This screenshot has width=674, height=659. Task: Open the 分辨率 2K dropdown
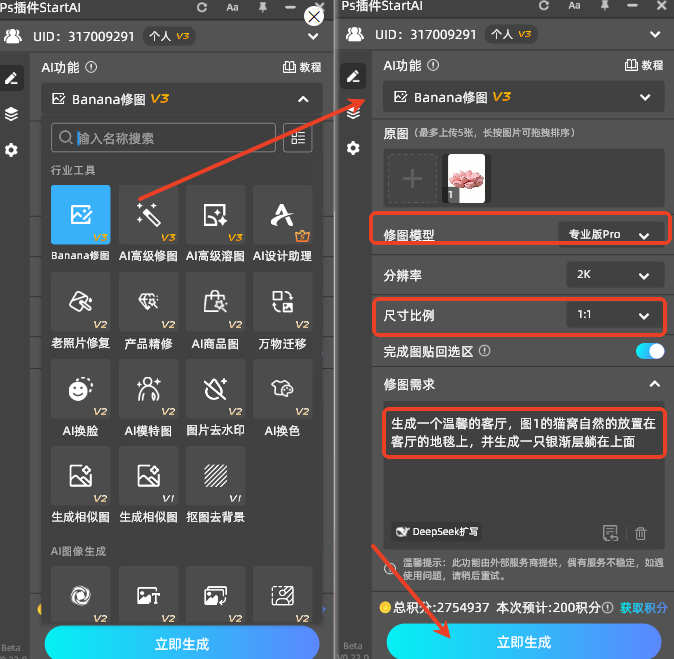pyautogui.click(x=616, y=275)
